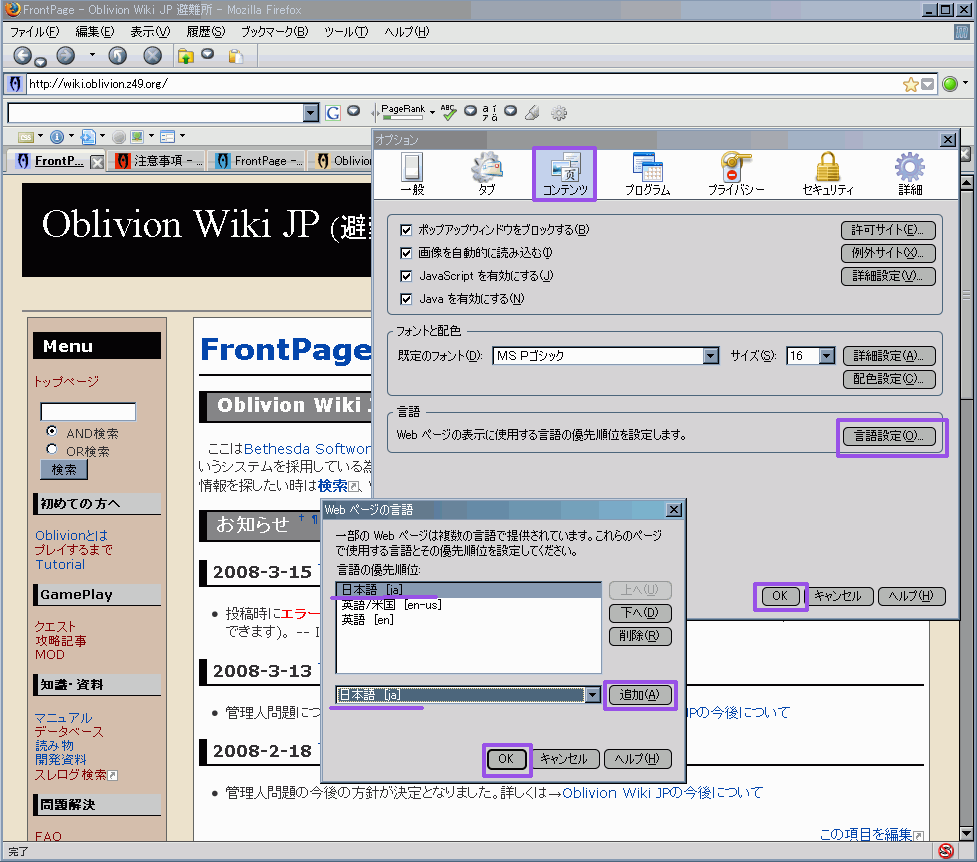Click the browser stop button
Screen dimensions: 977x862
[152, 56]
